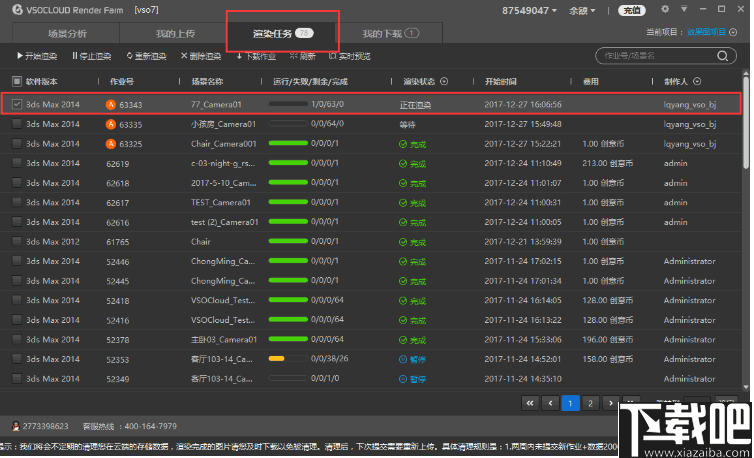
Task: Go to the next page arrow
Action: coord(611,403)
